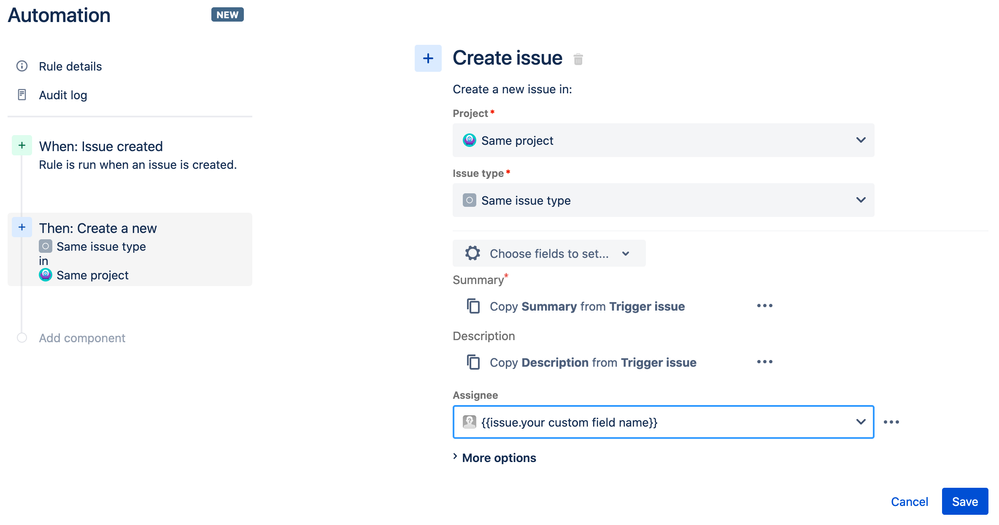Click the gear icon in Choose fields
999x525 pixels.
pos(472,254)
